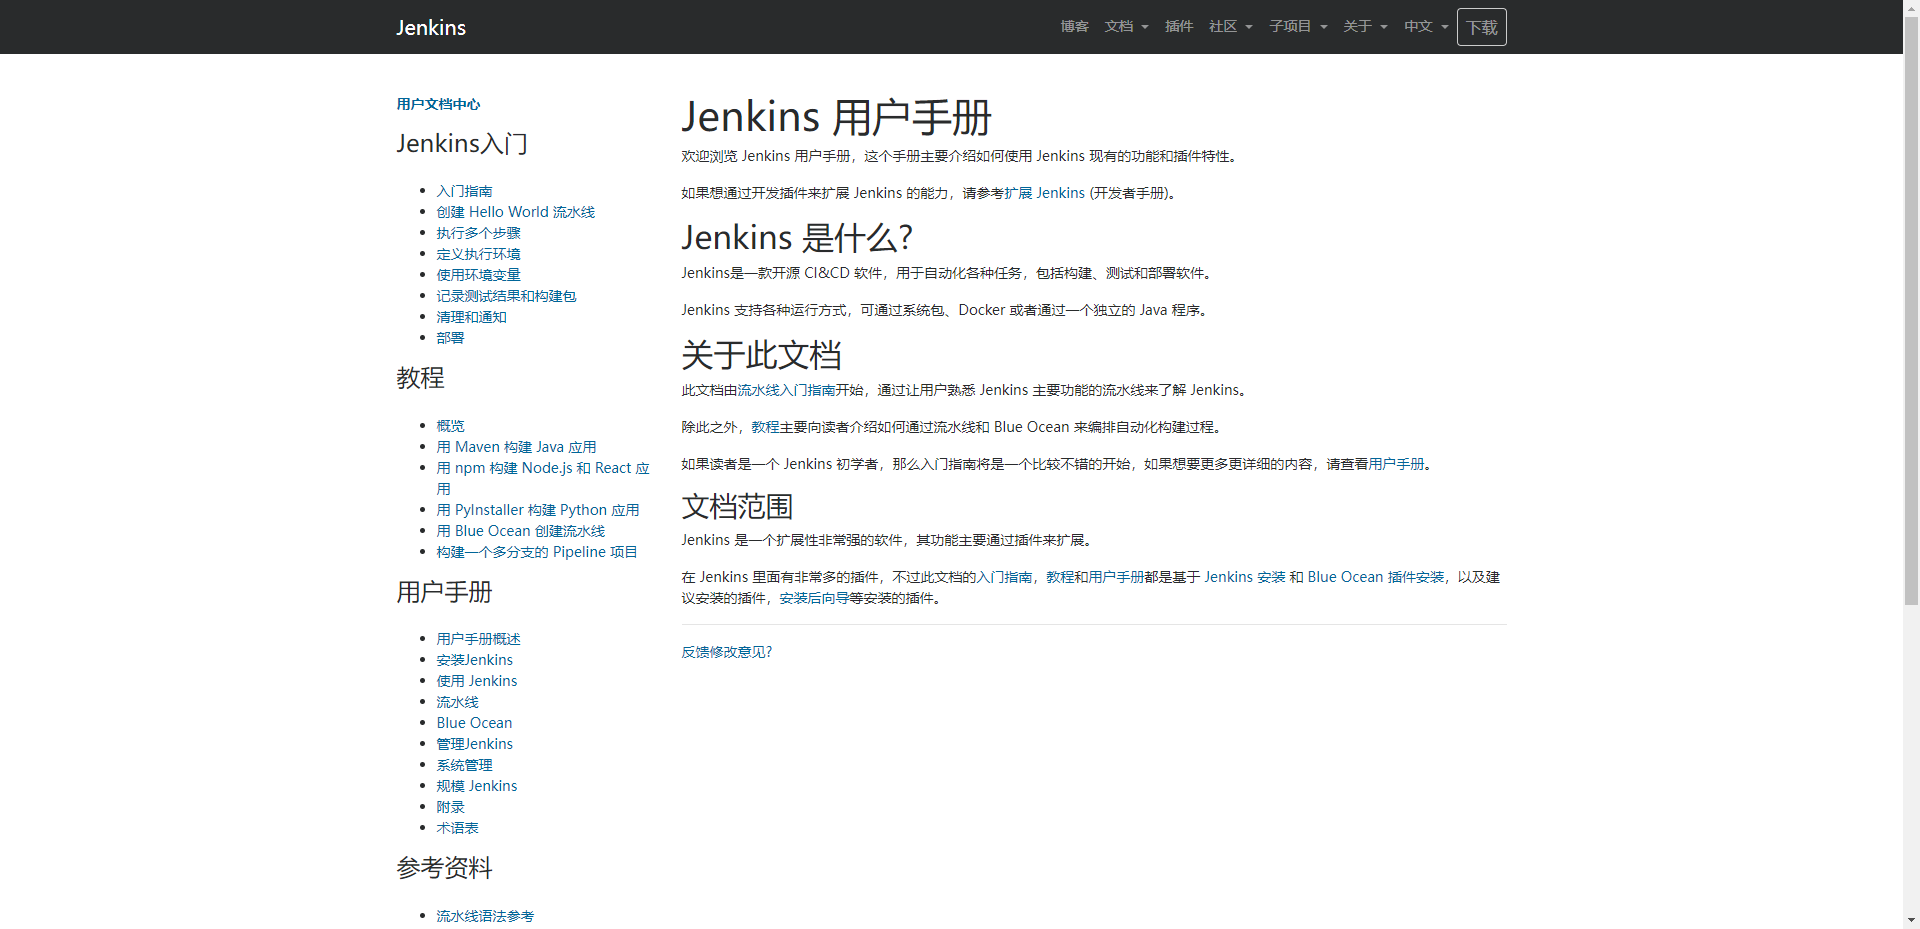Open the 入门指南 sidebar link
The width and height of the screenshot is (1920, 929).
pos(464,191)
